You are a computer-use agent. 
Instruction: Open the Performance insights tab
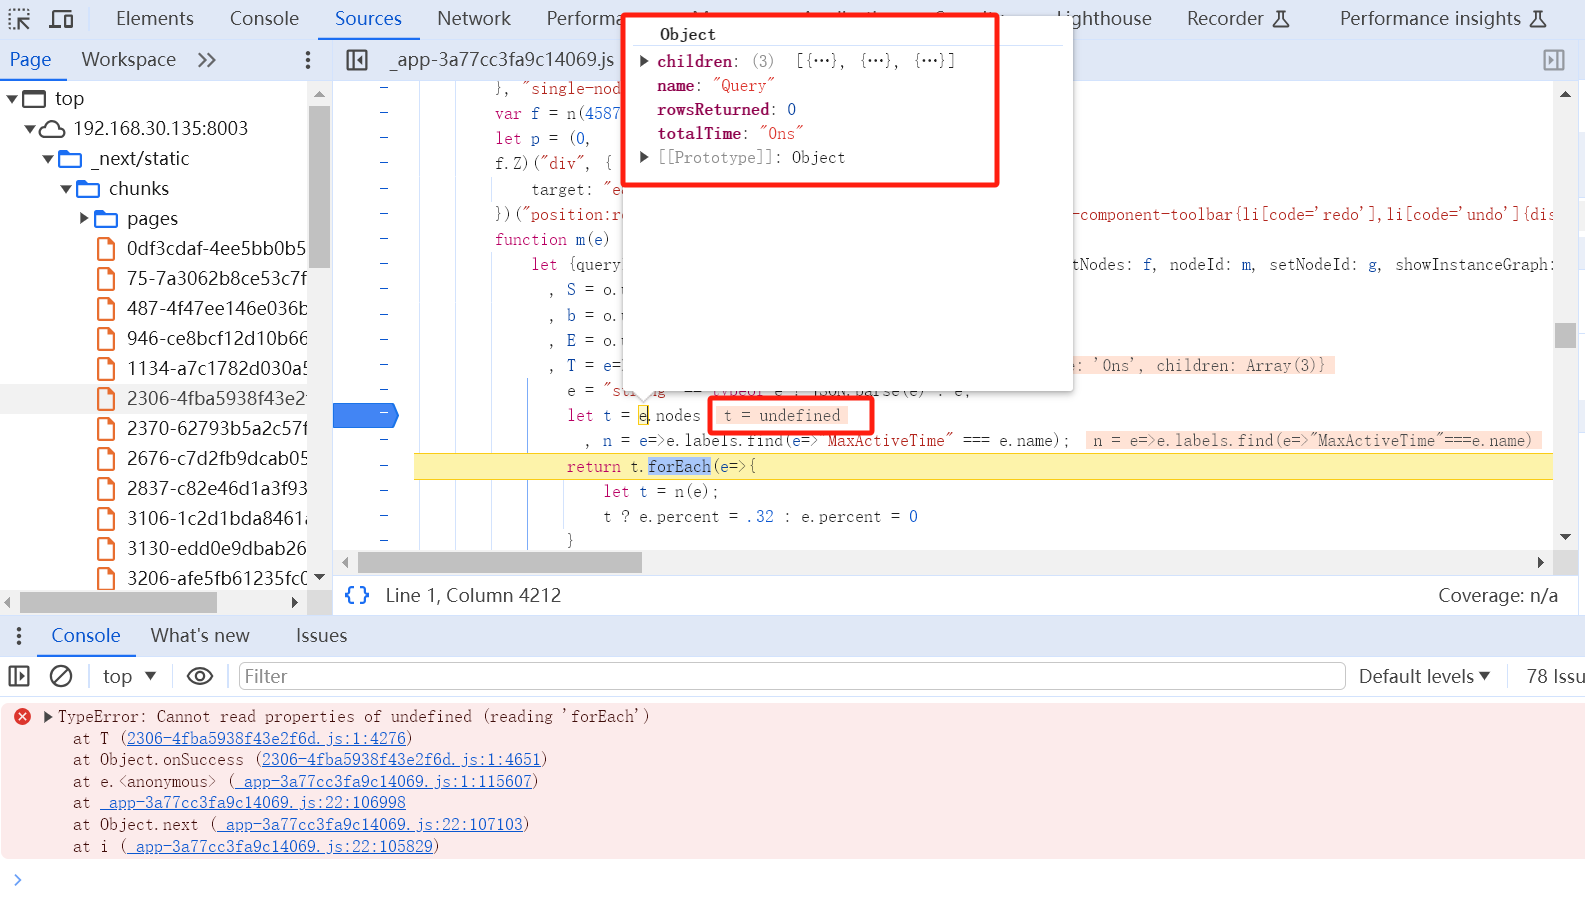pyautogui.click(x=1443, y=19)
